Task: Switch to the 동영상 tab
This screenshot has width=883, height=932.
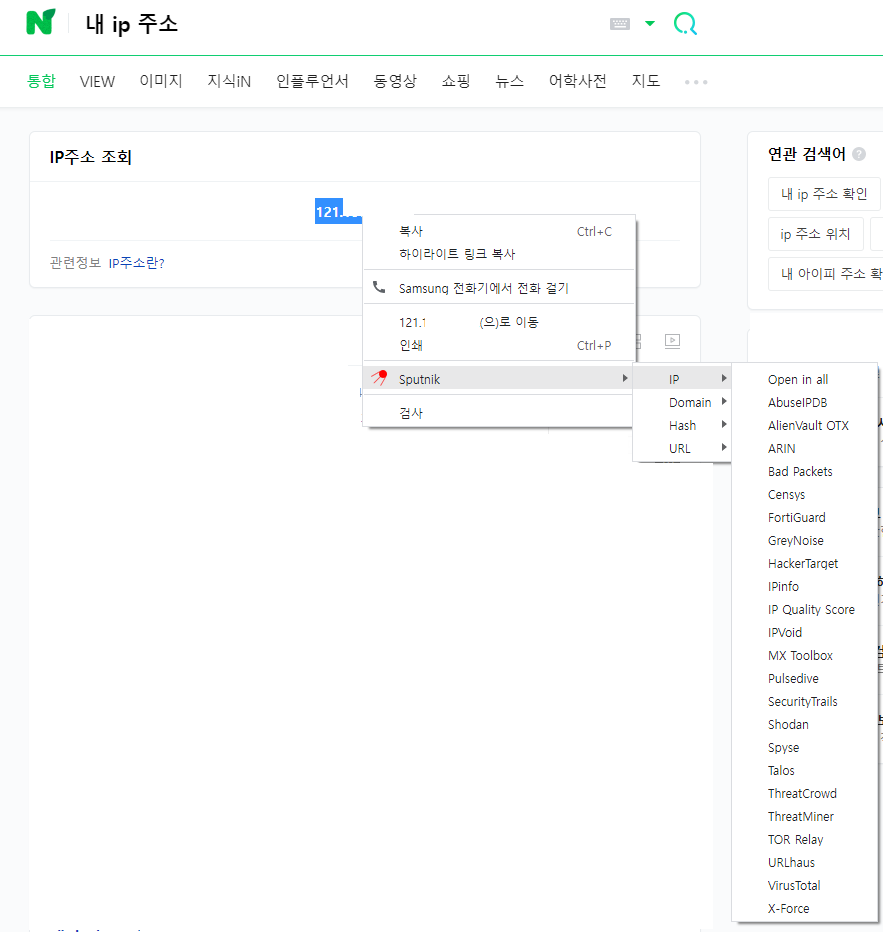Action: [395, 81]
